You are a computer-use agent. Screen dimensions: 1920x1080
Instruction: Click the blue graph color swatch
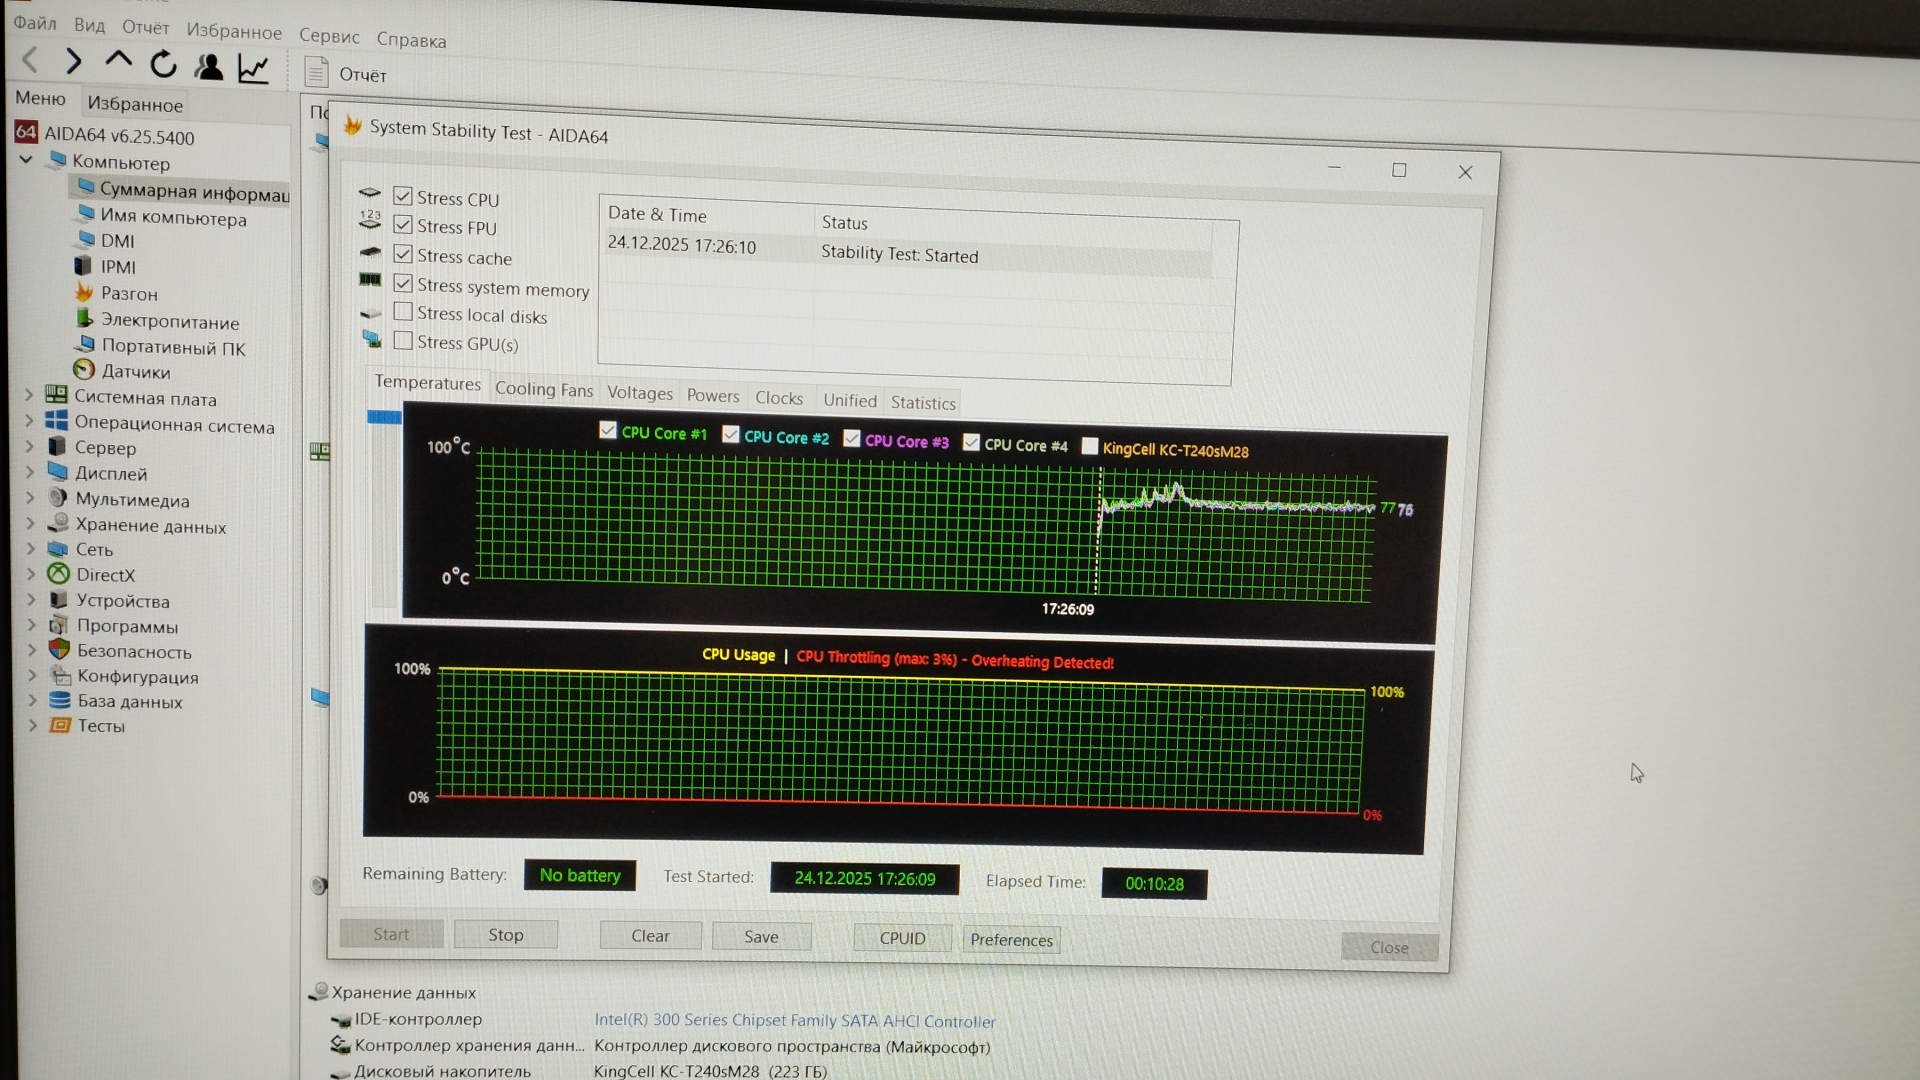pos(384,417)
